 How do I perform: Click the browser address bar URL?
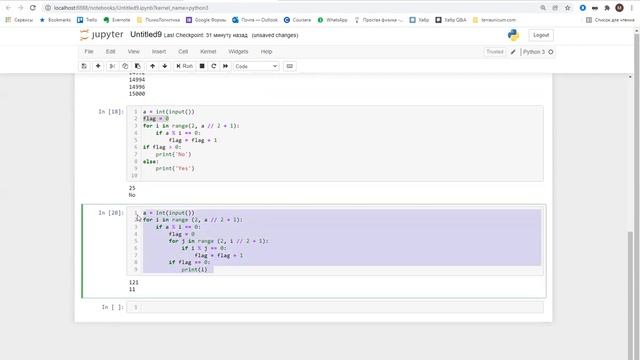pos(131,8)
